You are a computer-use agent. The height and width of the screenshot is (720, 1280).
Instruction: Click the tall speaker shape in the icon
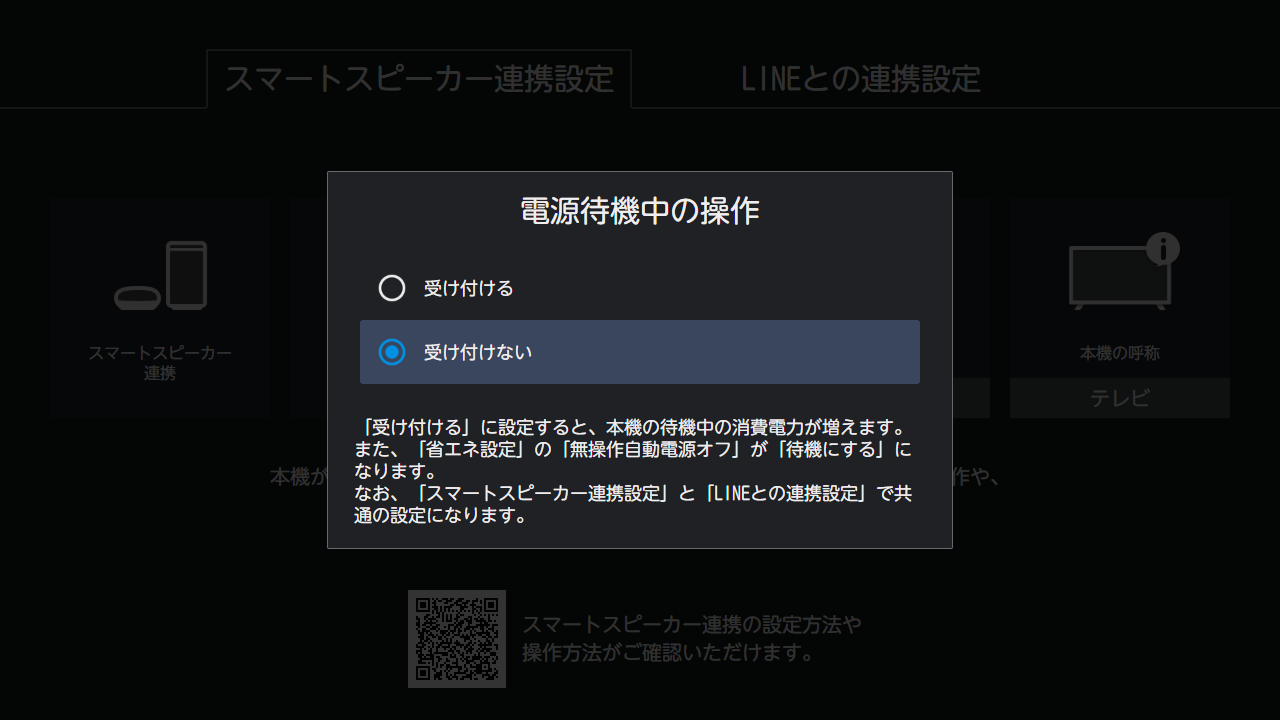tap(187, 274)
